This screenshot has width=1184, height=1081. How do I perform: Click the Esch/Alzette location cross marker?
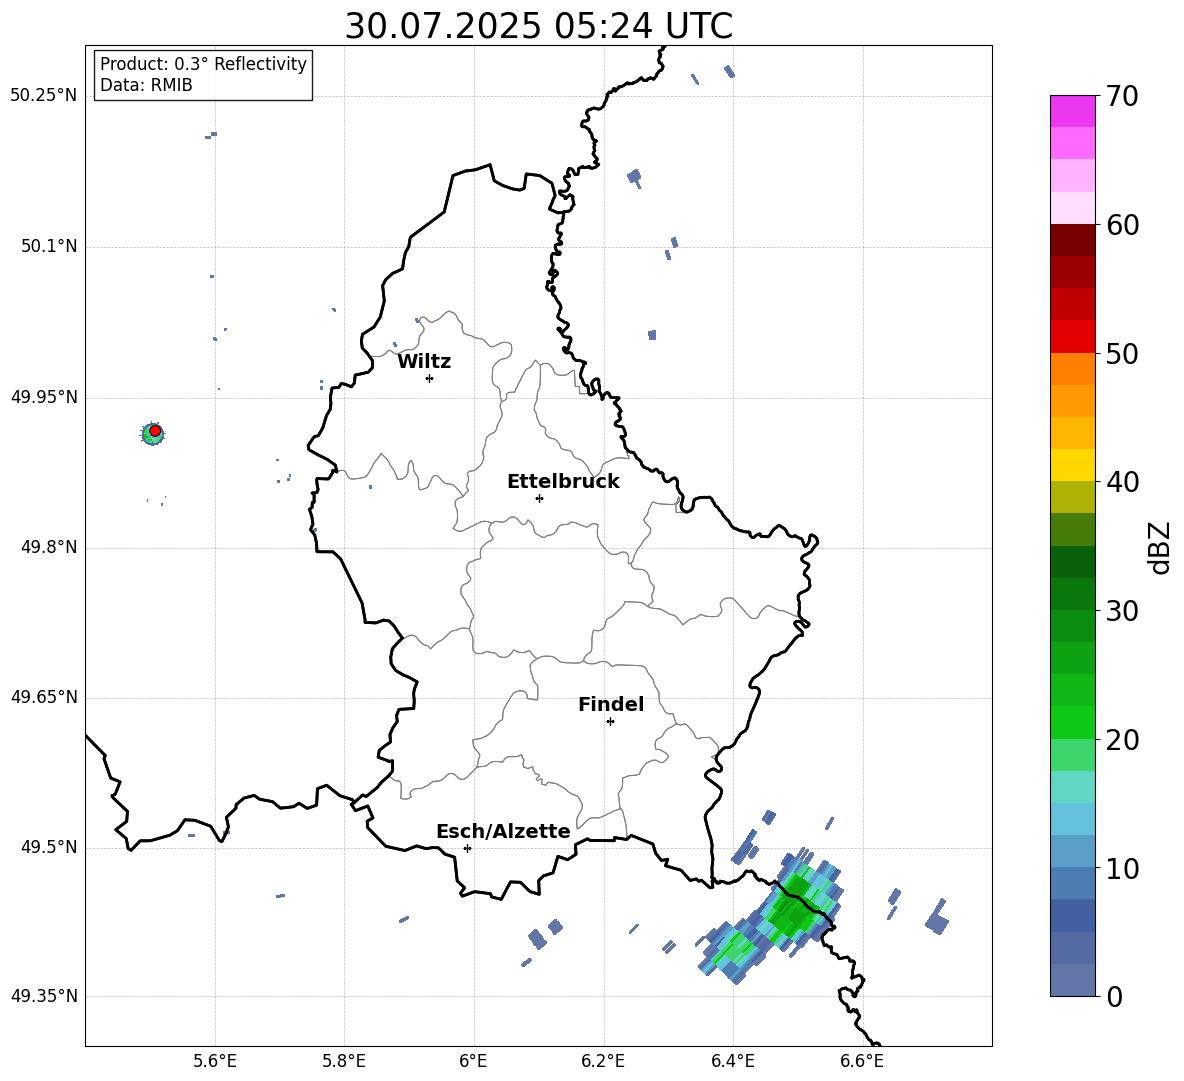coord(467,848)
